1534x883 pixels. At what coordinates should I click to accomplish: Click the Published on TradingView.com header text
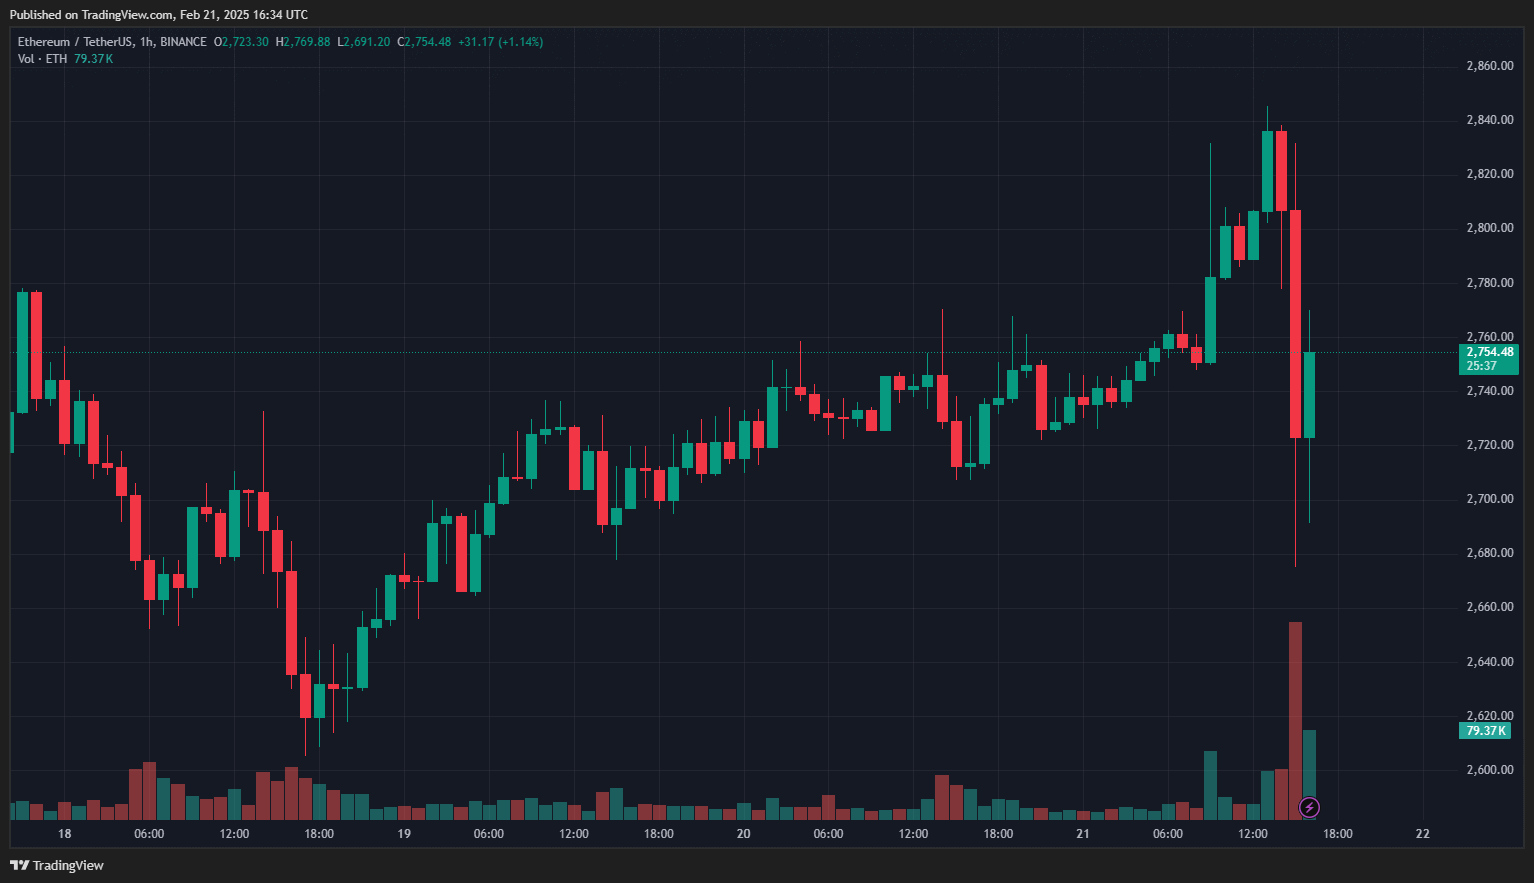click(159, 15)
